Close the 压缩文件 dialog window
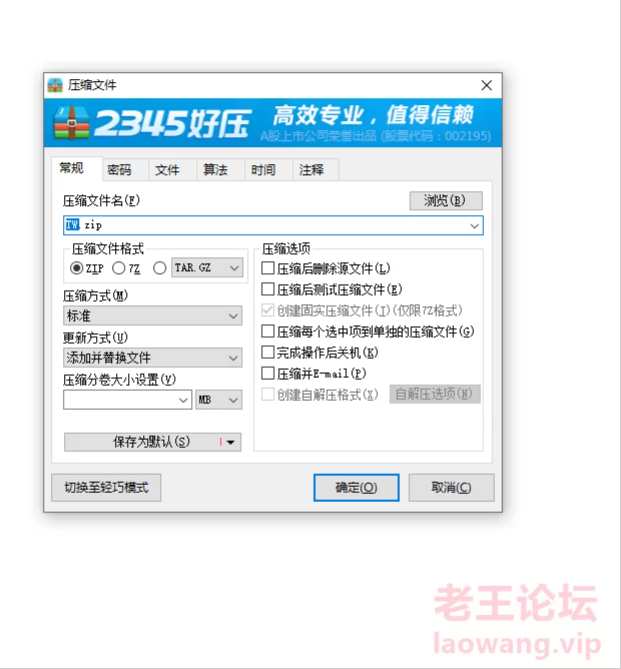Viewport: 621px width, 669px height. click(487, 85)
